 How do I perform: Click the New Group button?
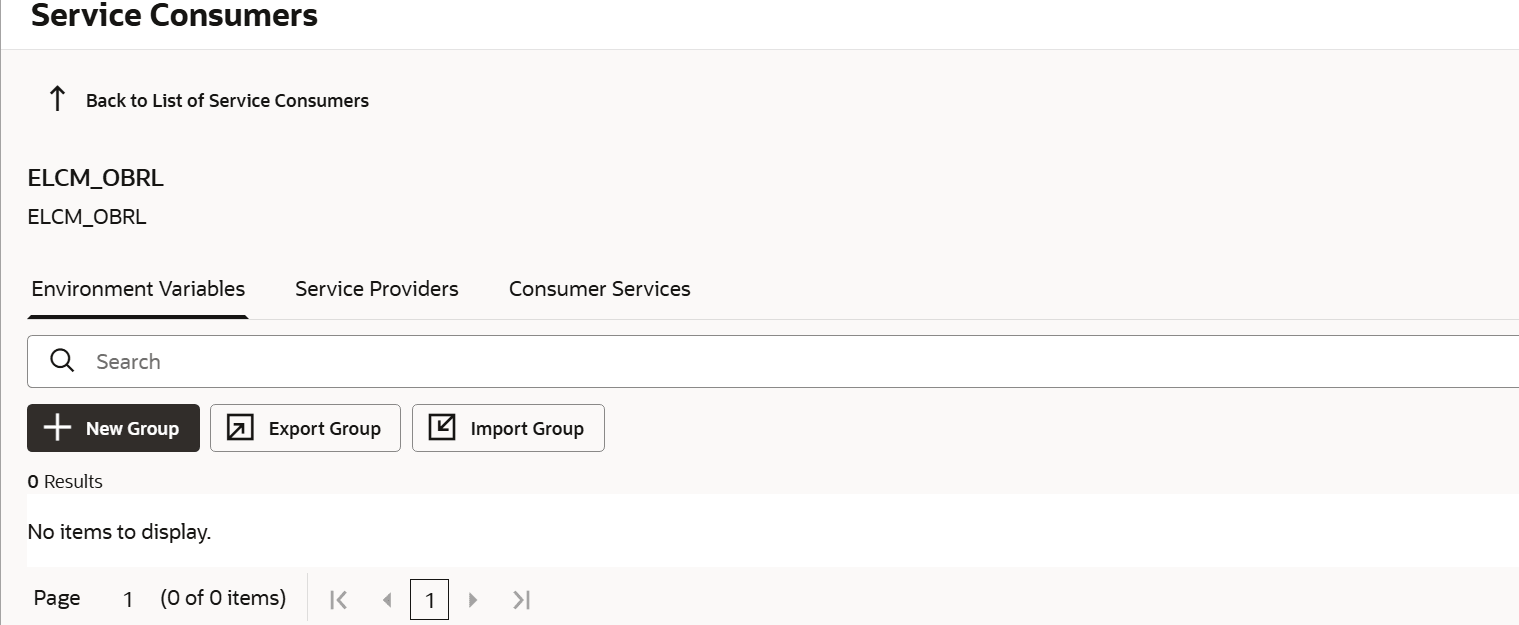coord(113,428)
